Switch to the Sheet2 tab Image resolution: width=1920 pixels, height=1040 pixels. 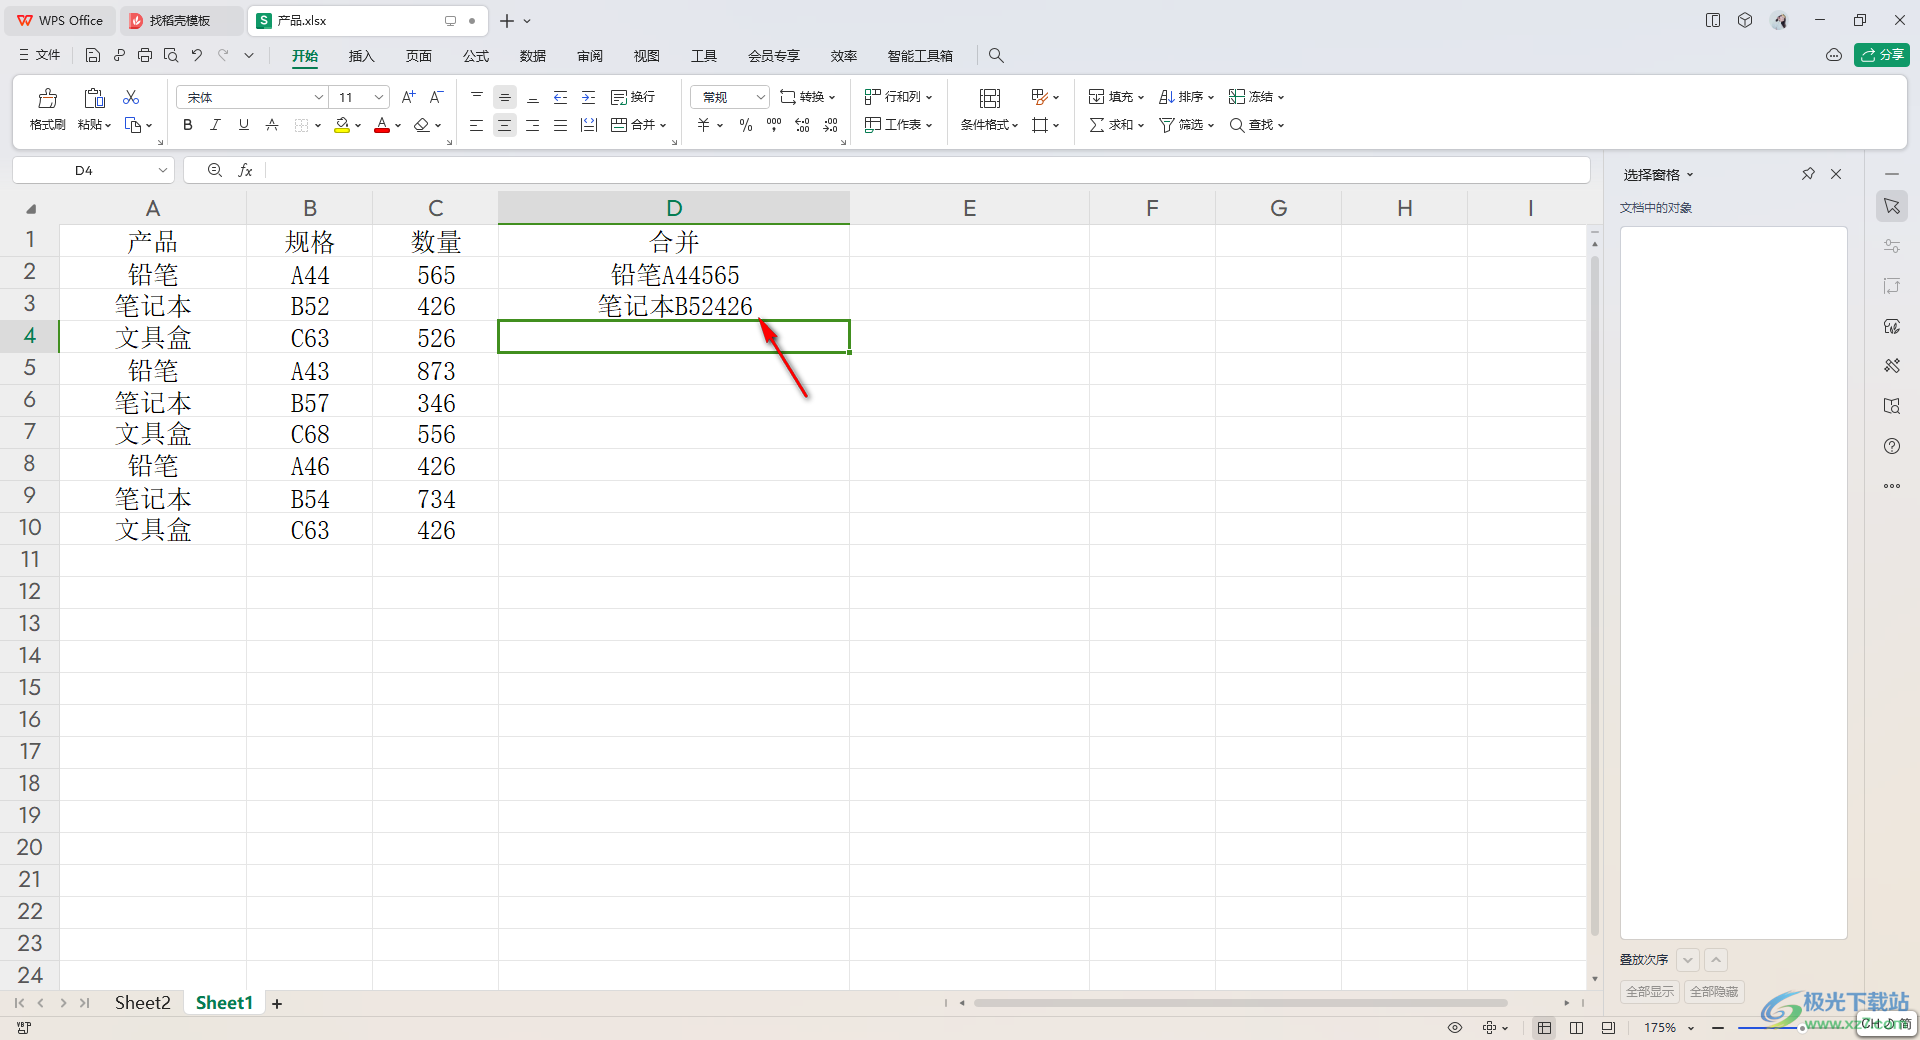142,1003
